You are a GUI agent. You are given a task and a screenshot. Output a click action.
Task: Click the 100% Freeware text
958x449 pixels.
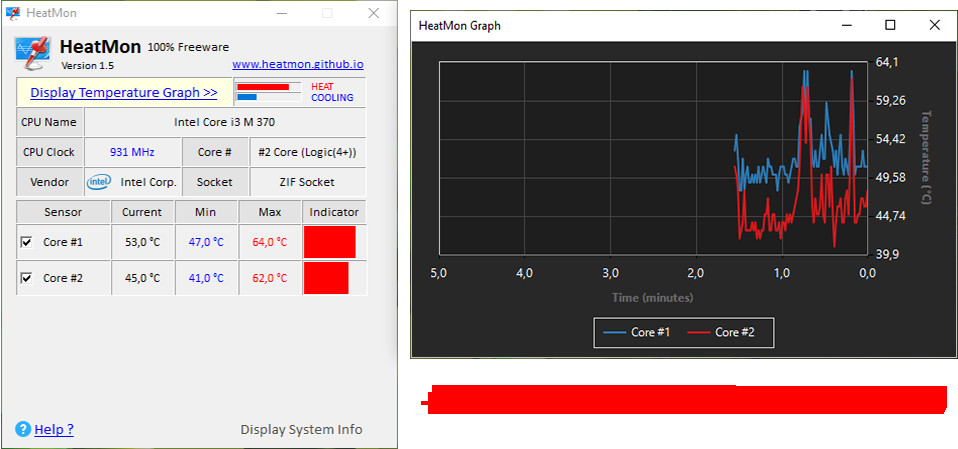pyautogui.click(x=188, y=47)
